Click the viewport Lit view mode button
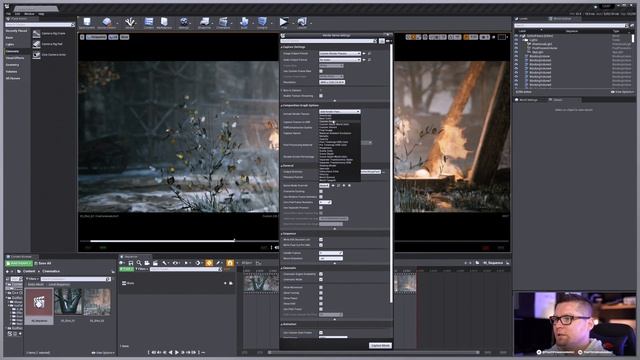Viewport: 640px width, 360px height. point(113,37)
